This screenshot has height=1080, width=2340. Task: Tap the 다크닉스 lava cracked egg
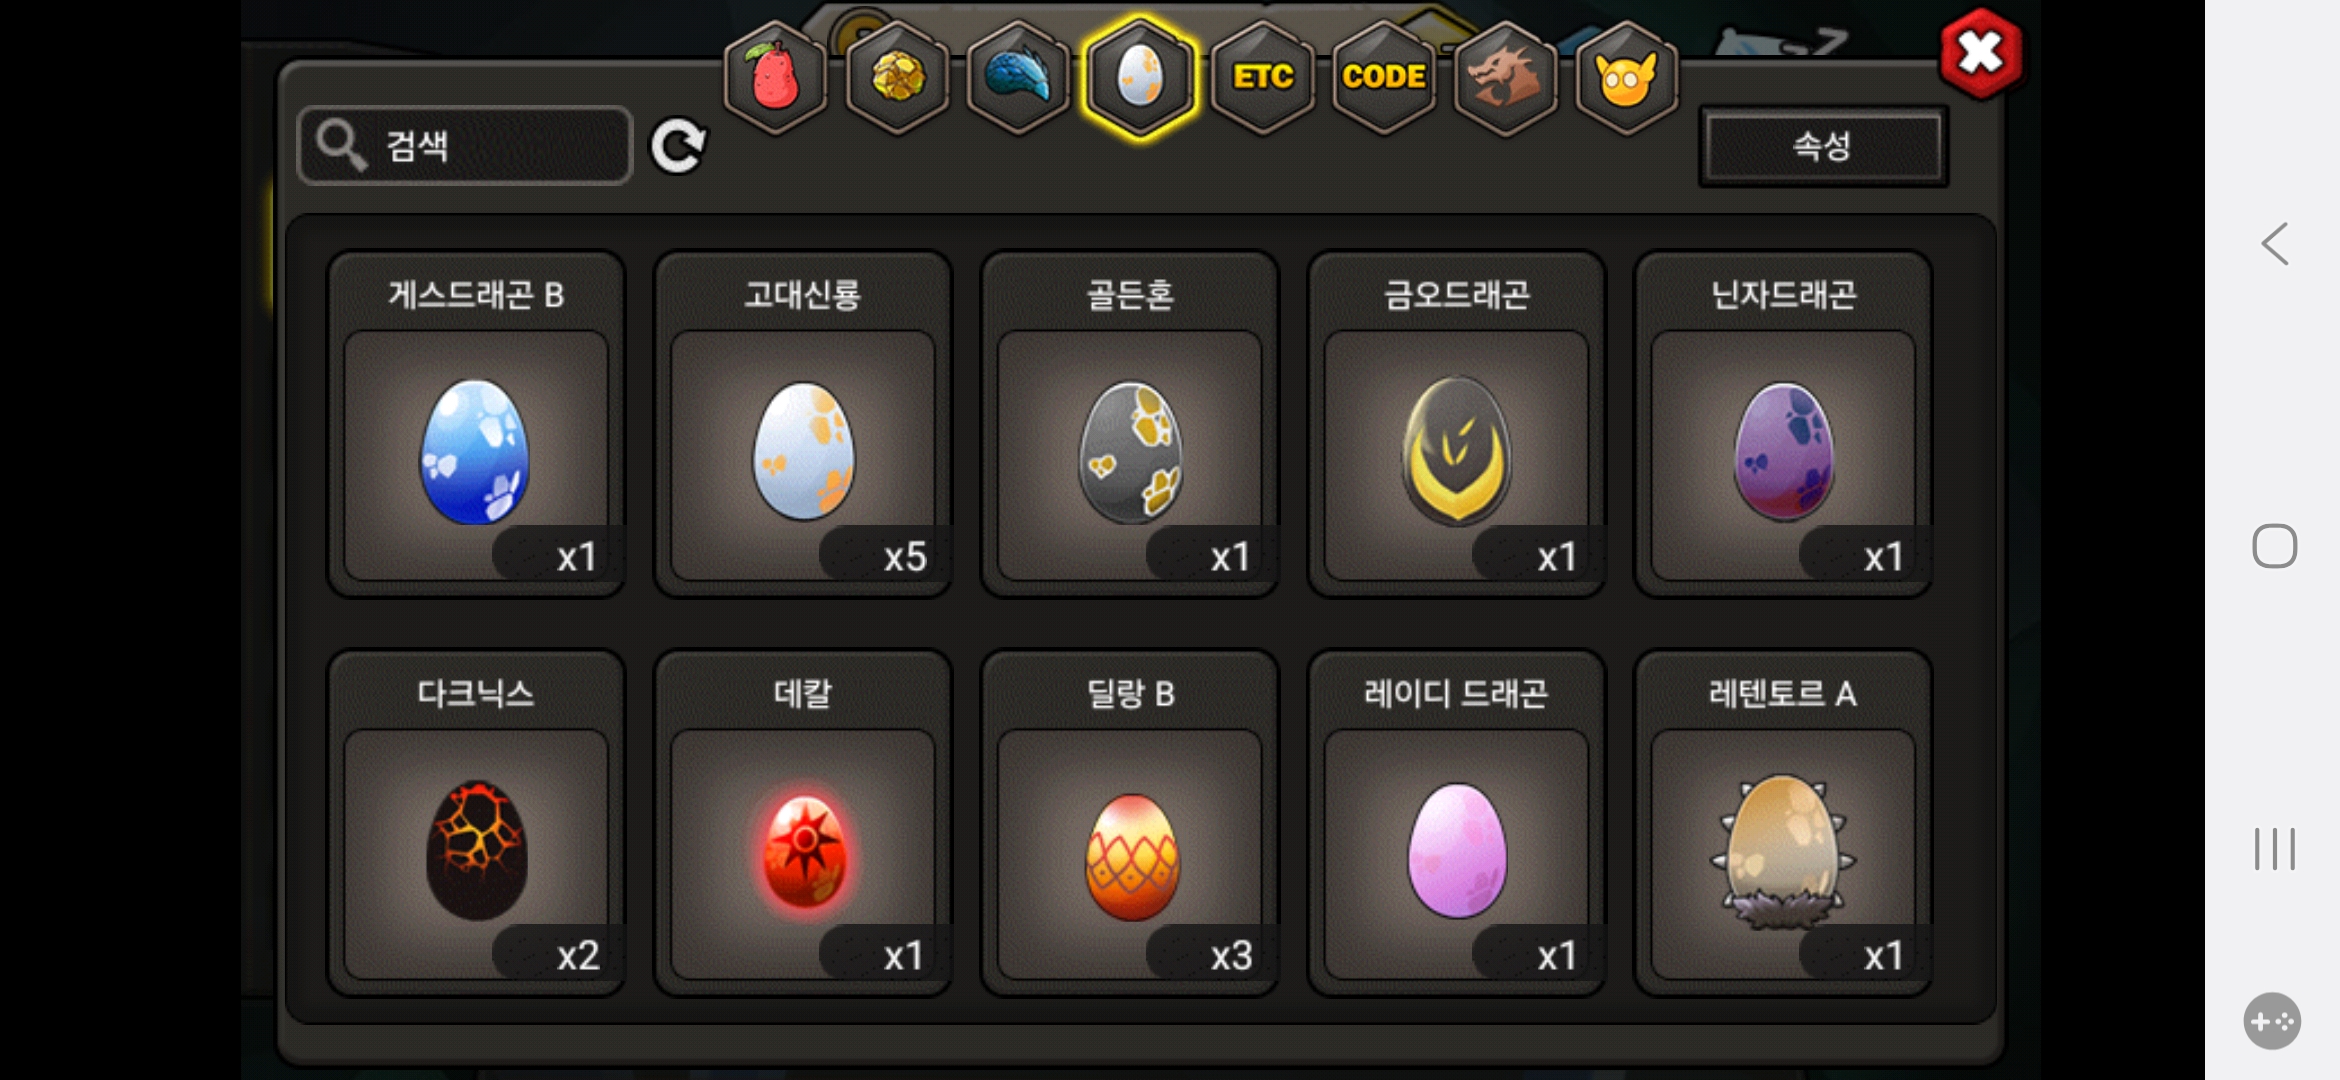tap(476, 823)
